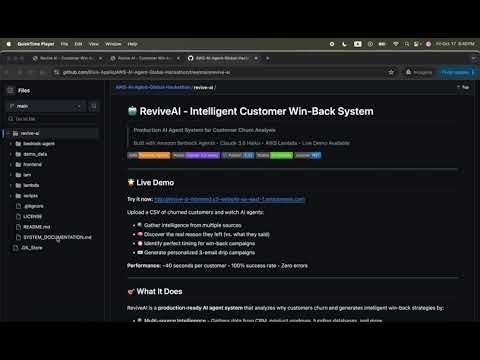Click the Files panel title
480x360 pixels.
[x=24, y=90]
